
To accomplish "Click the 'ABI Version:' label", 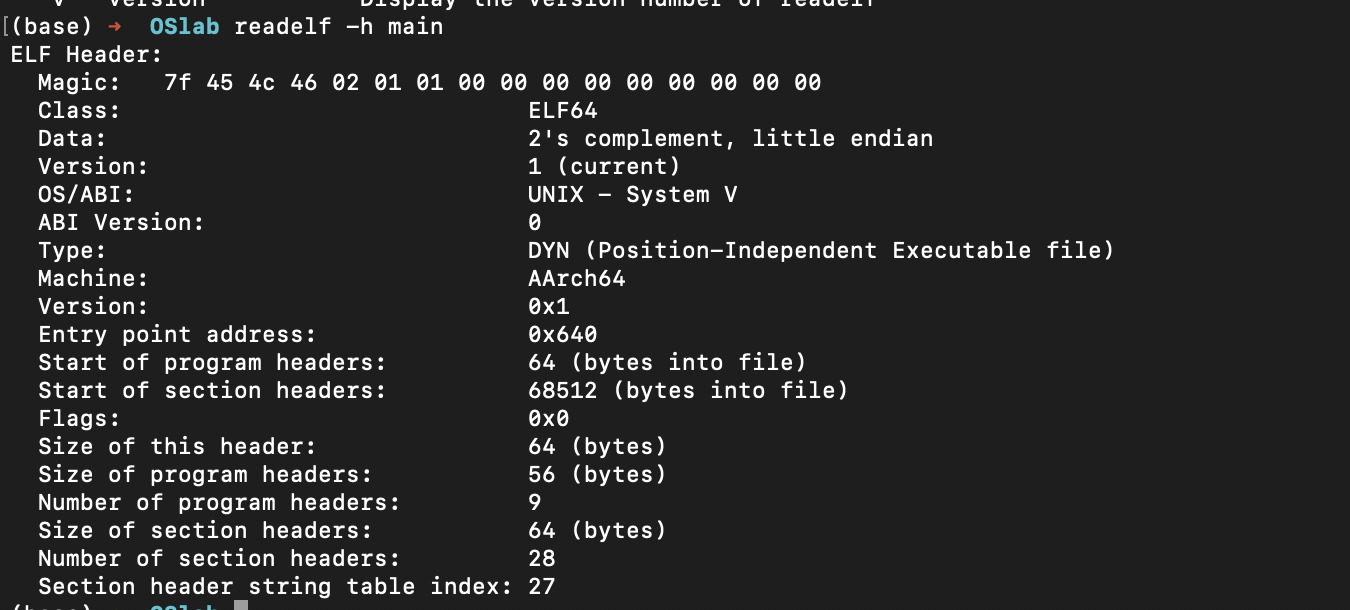I will pos(121,223).
